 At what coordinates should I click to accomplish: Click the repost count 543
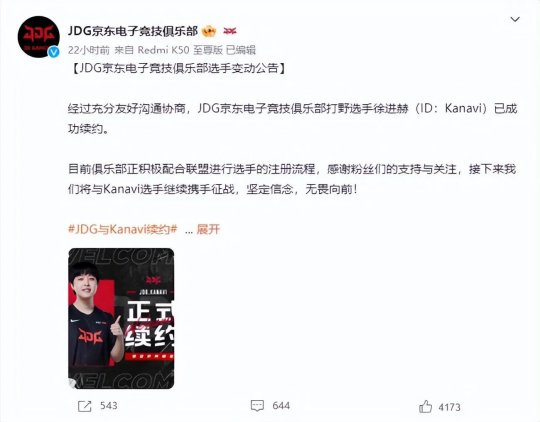coord(109,406)
